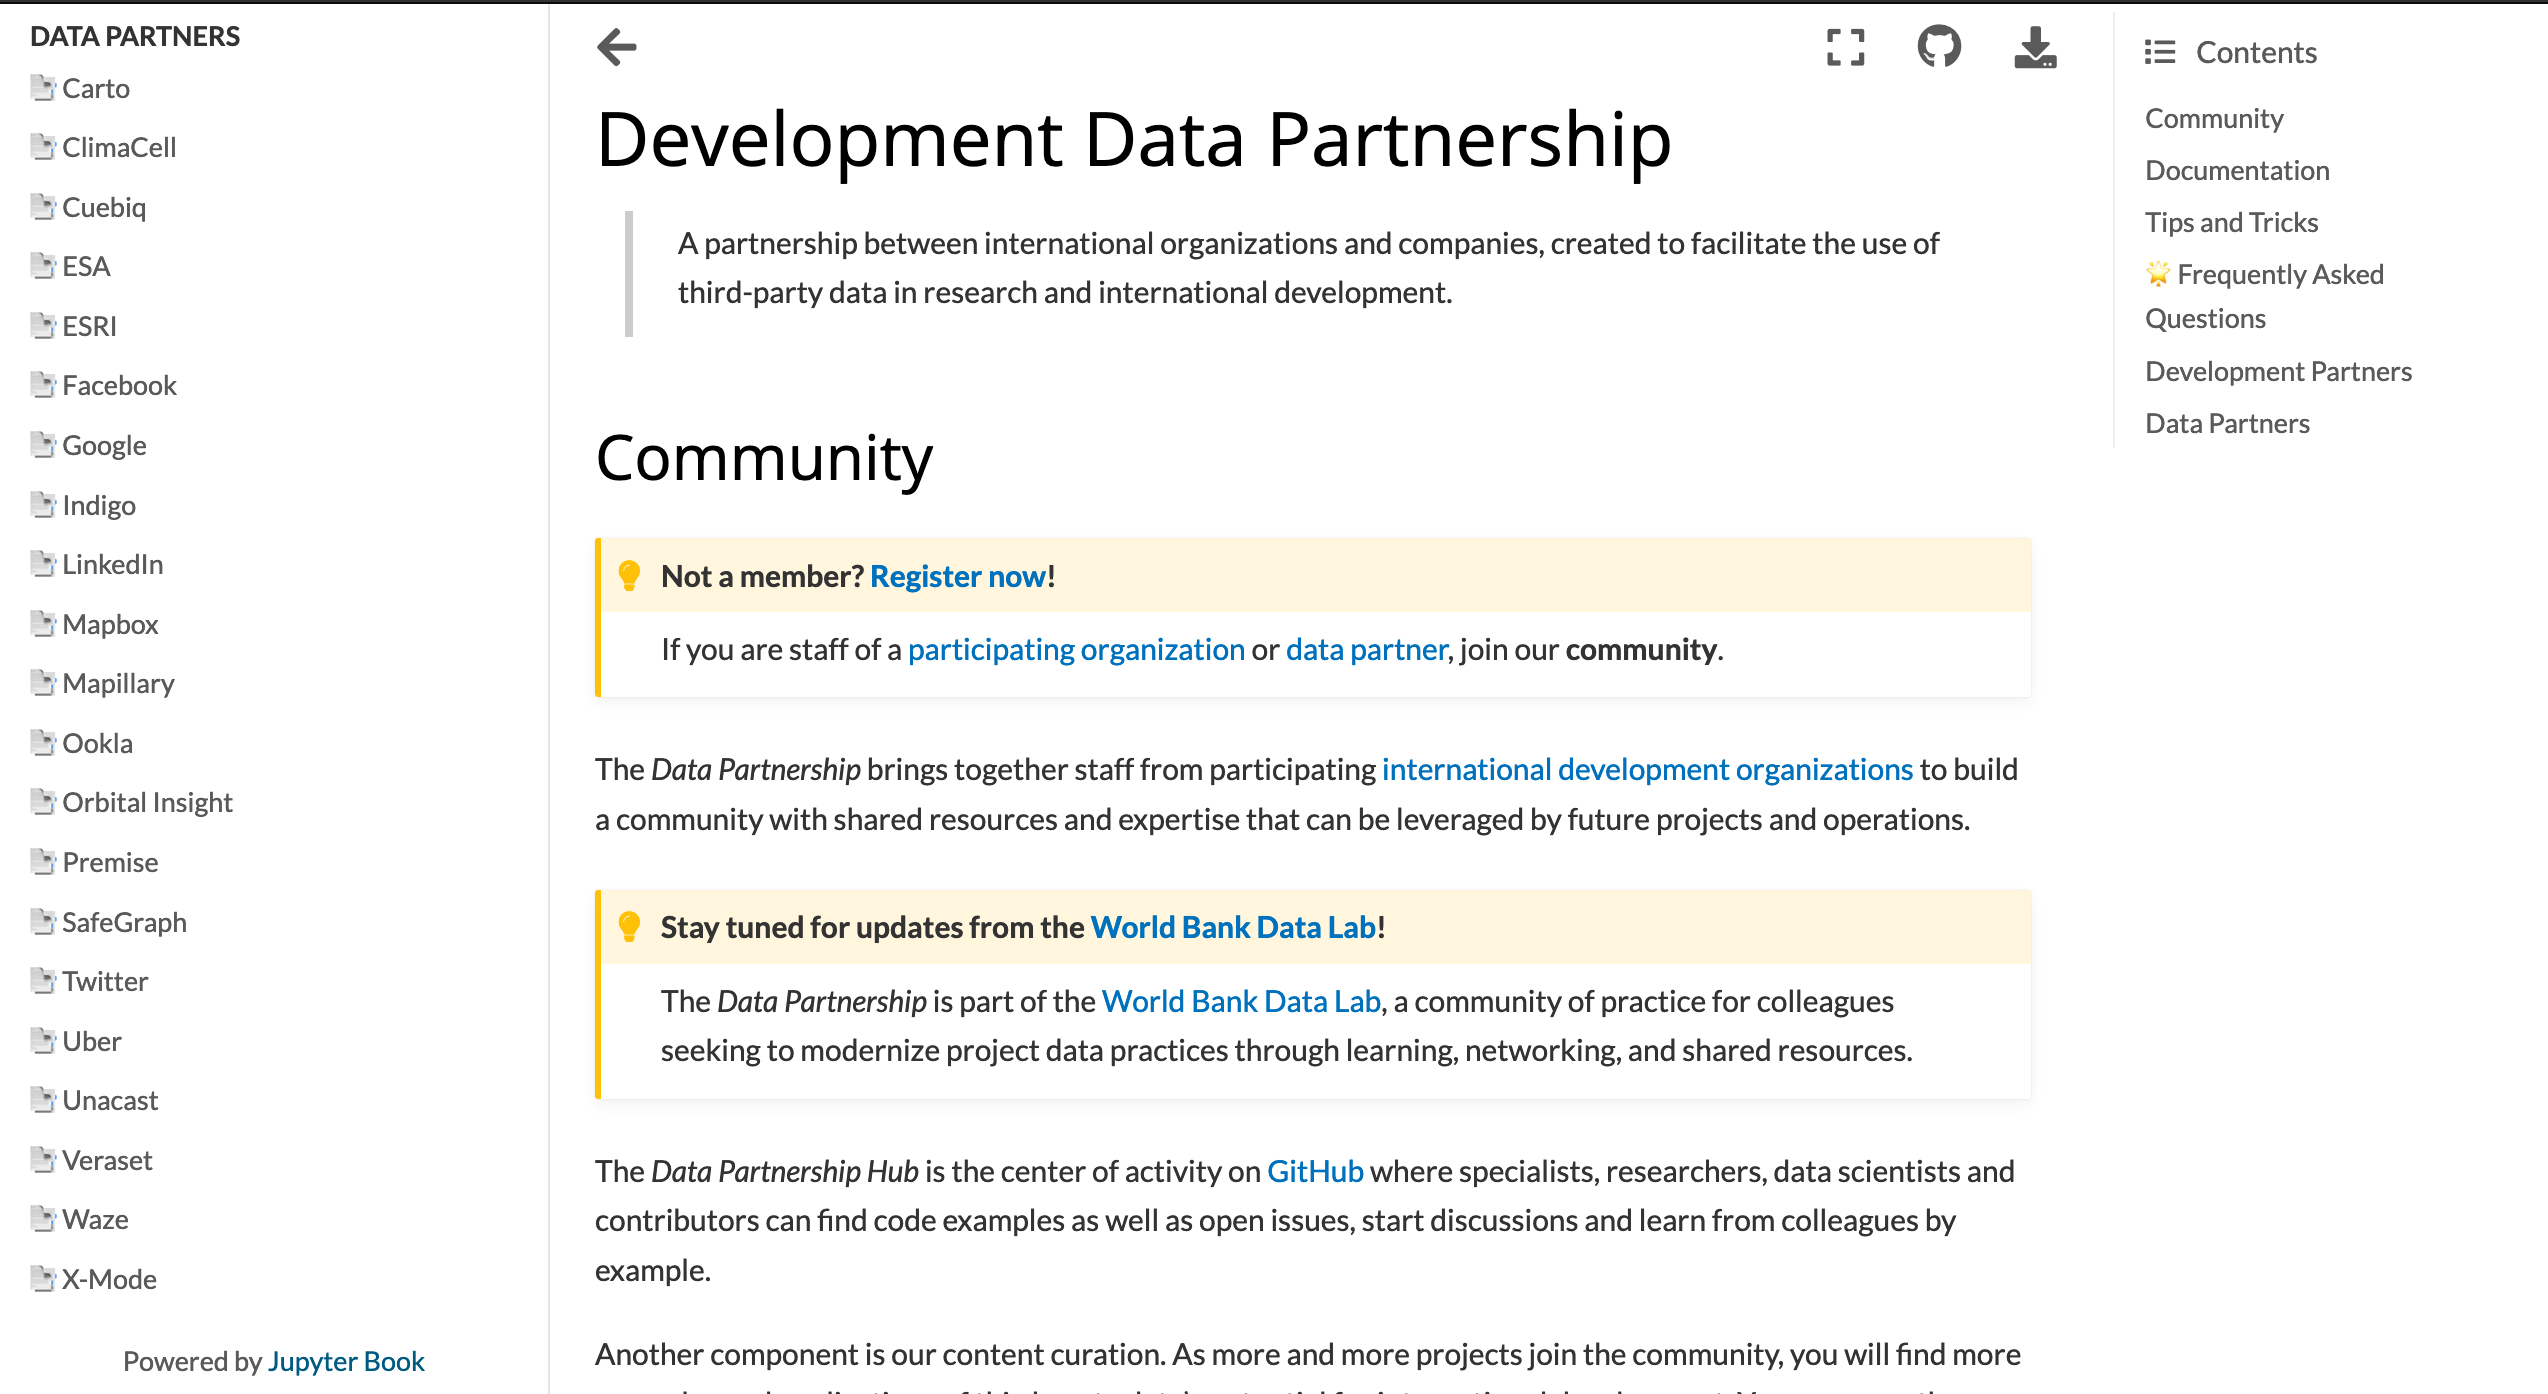Click the Contents list icon
2548x1394 pixels.
2160,52
